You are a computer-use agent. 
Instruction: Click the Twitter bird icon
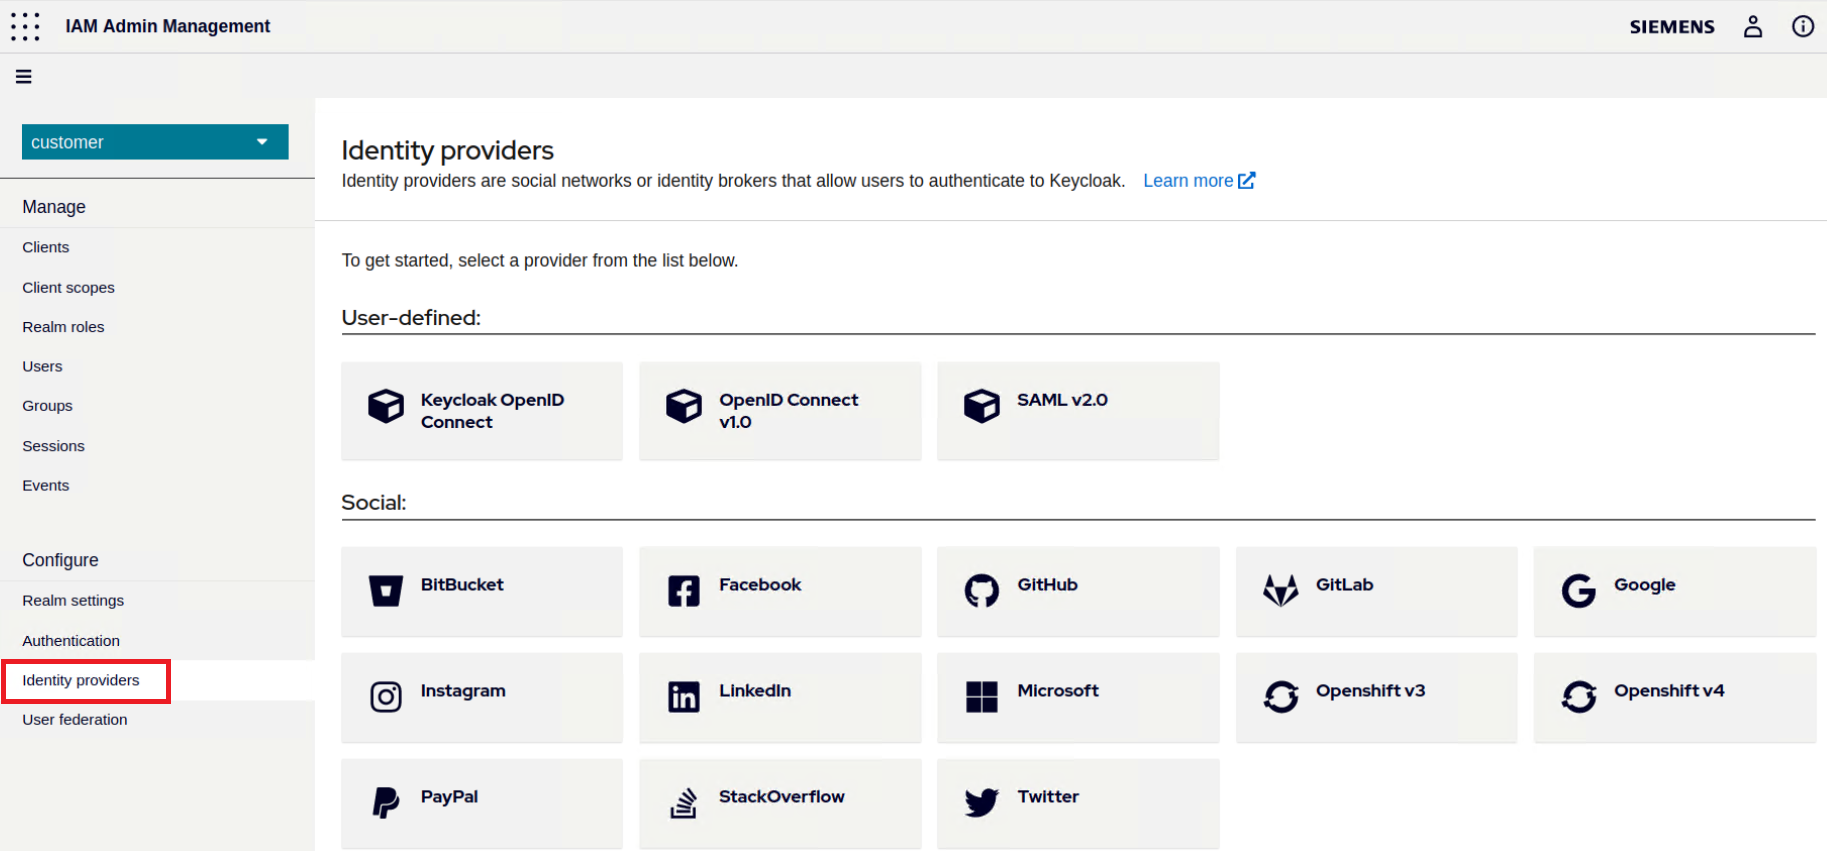click(x=982, y=803)
